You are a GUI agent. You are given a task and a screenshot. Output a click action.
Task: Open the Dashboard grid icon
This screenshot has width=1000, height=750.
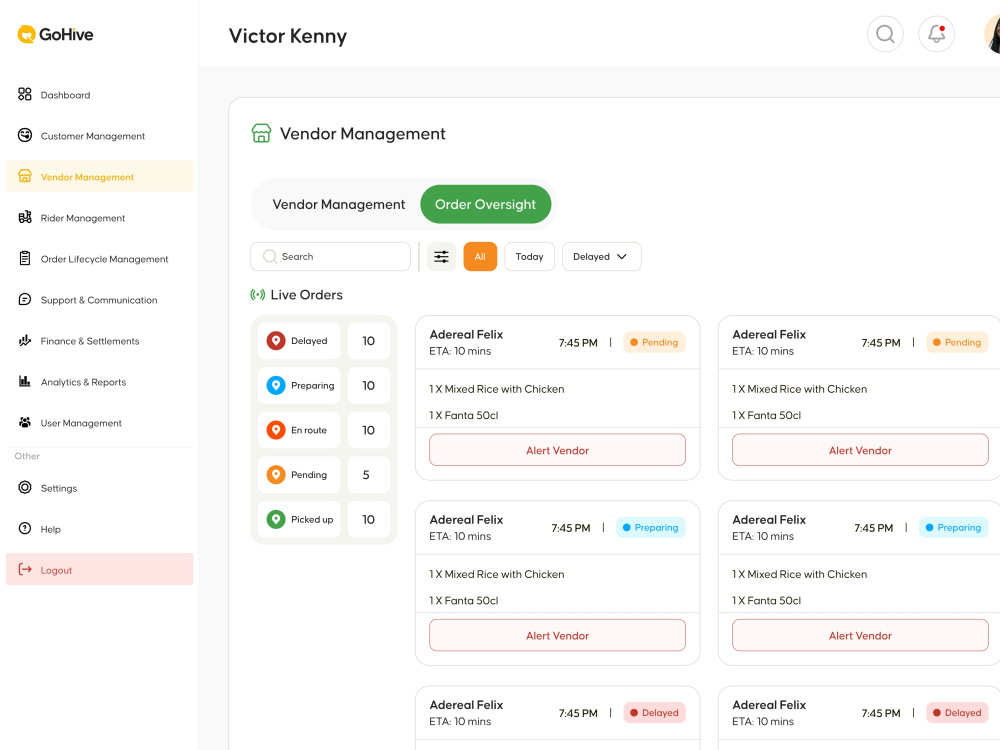click(x=25, y=94)
